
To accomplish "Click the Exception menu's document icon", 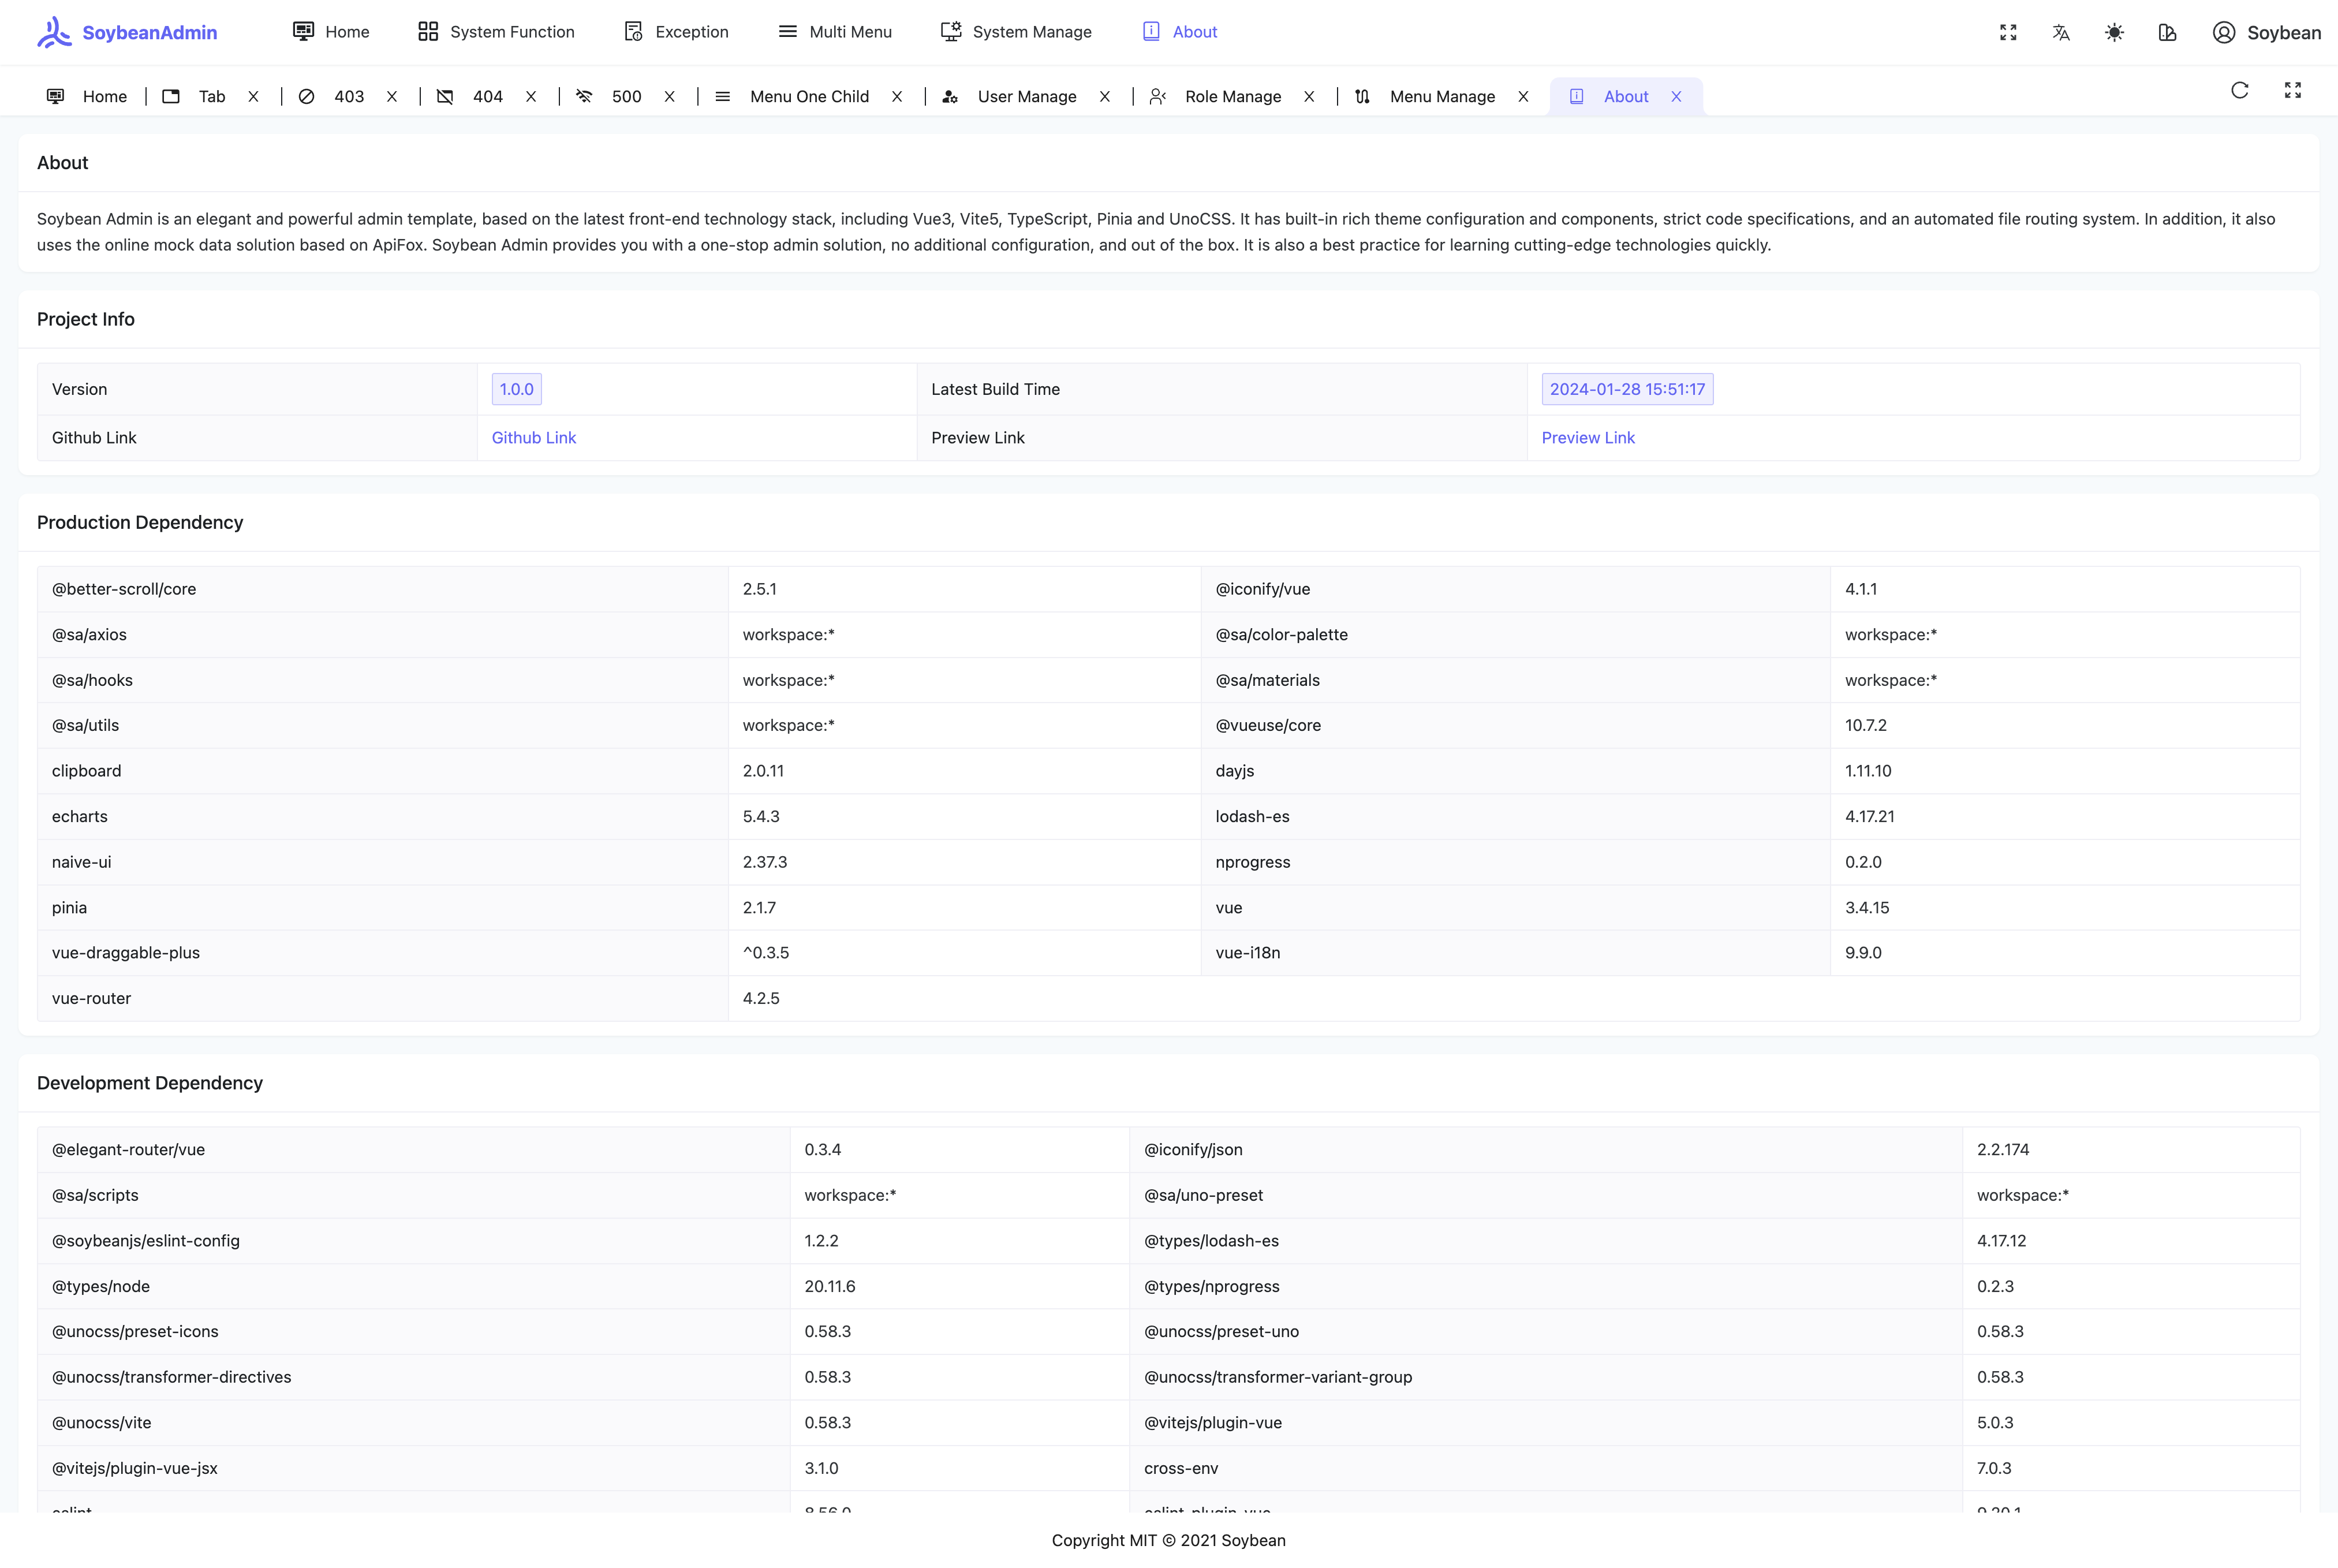I will click(634, 31).
